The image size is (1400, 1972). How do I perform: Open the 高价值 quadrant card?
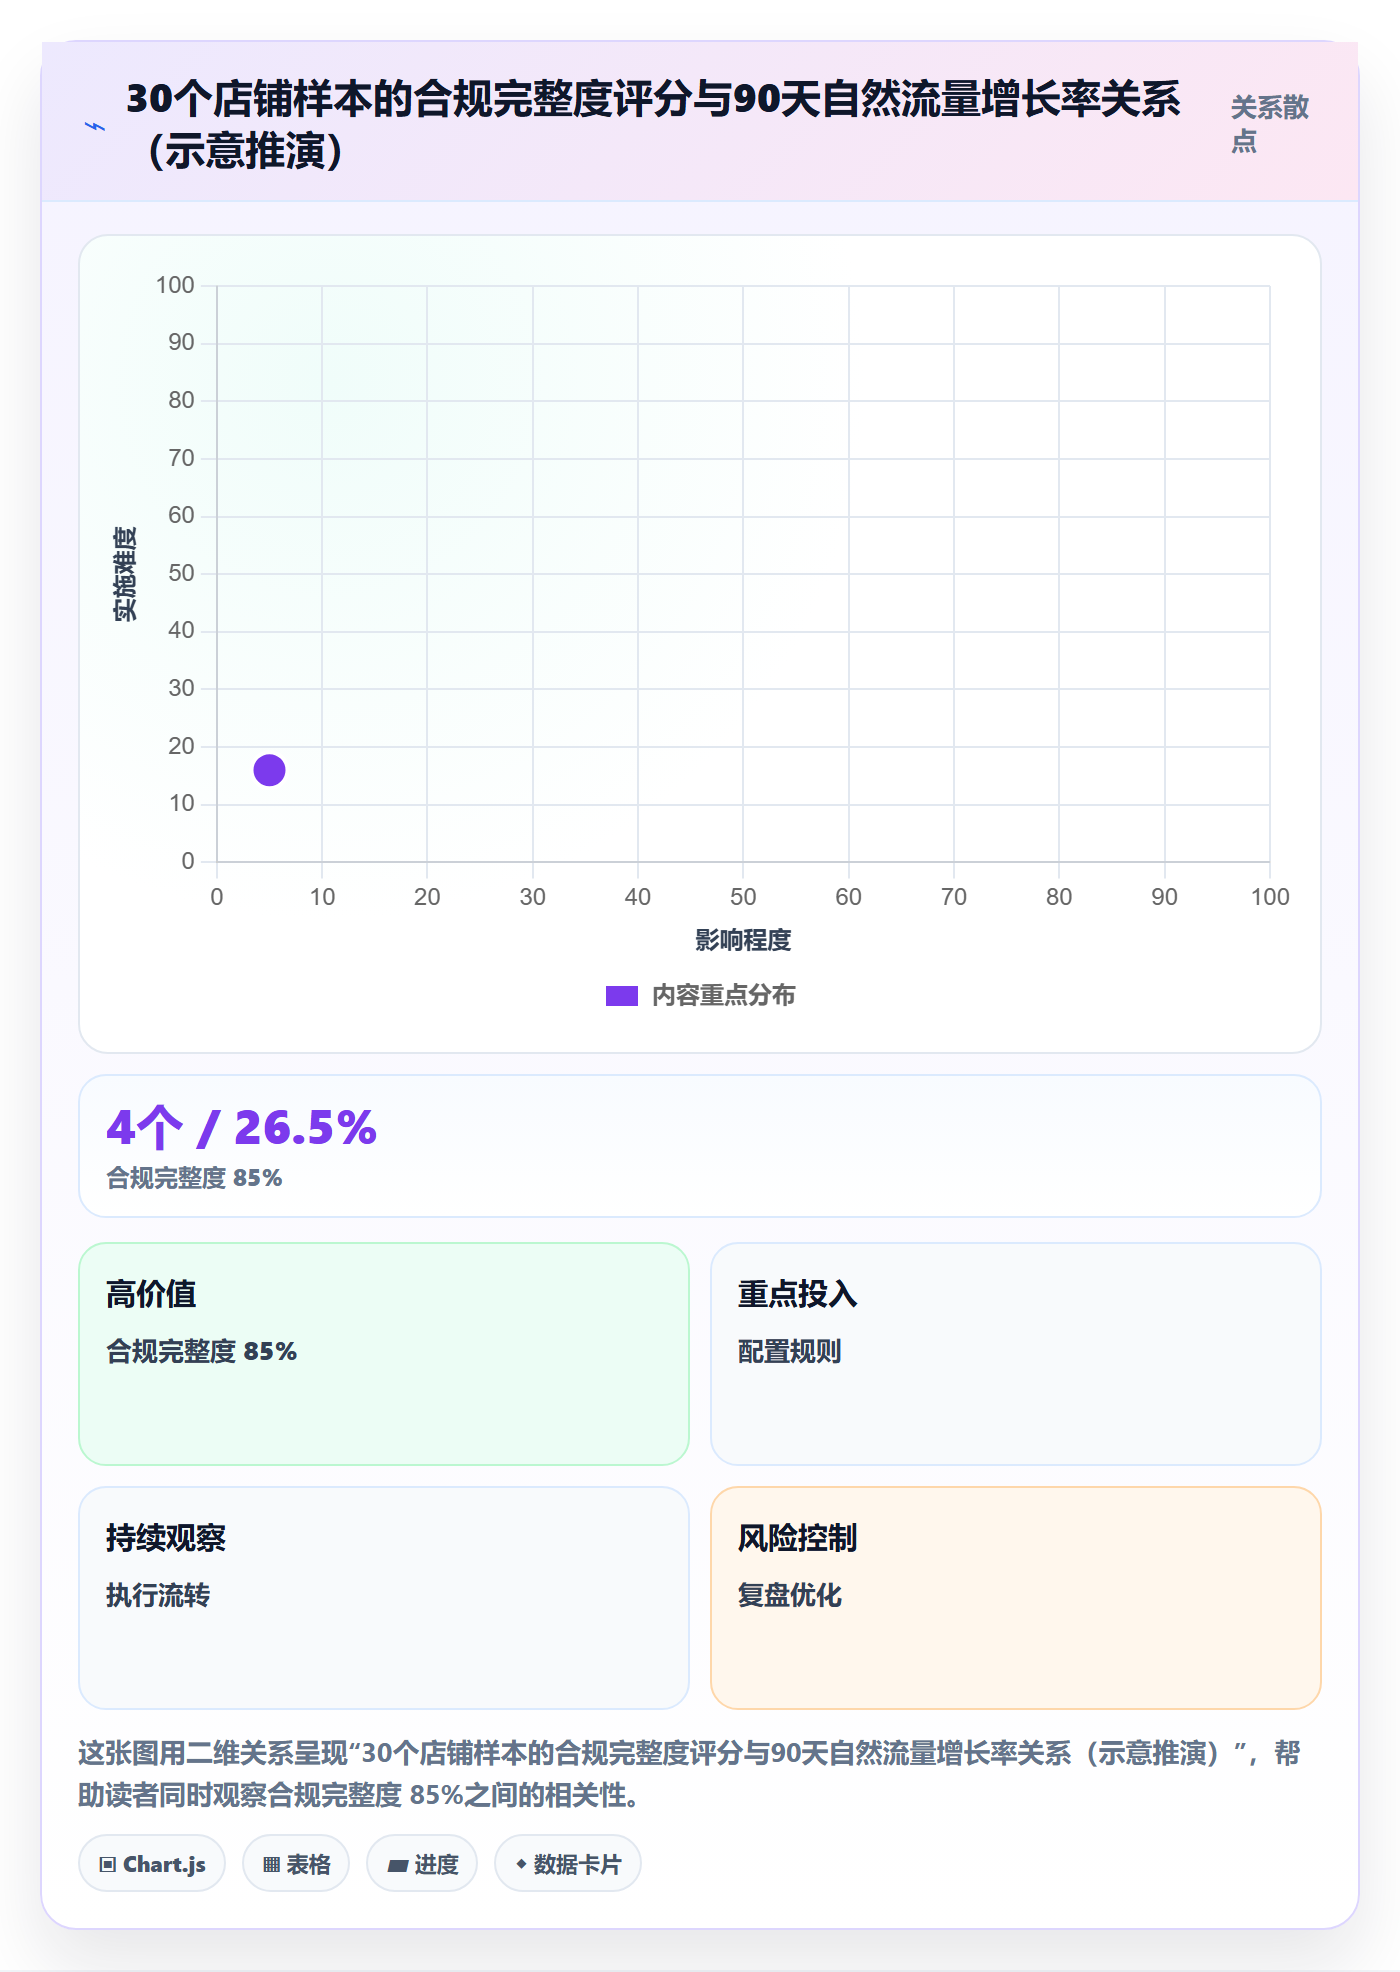[384, 1354]
